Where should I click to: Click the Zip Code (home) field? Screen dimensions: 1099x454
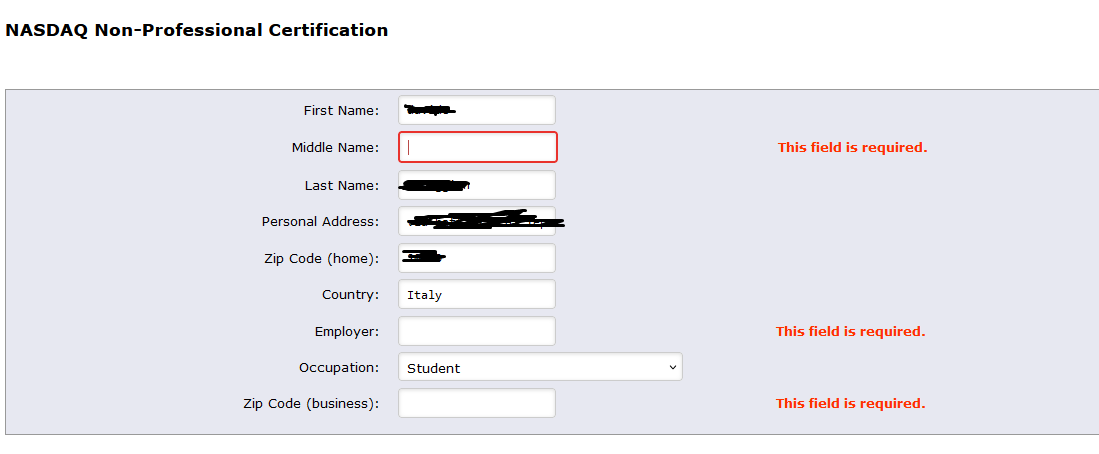point(476,258)
